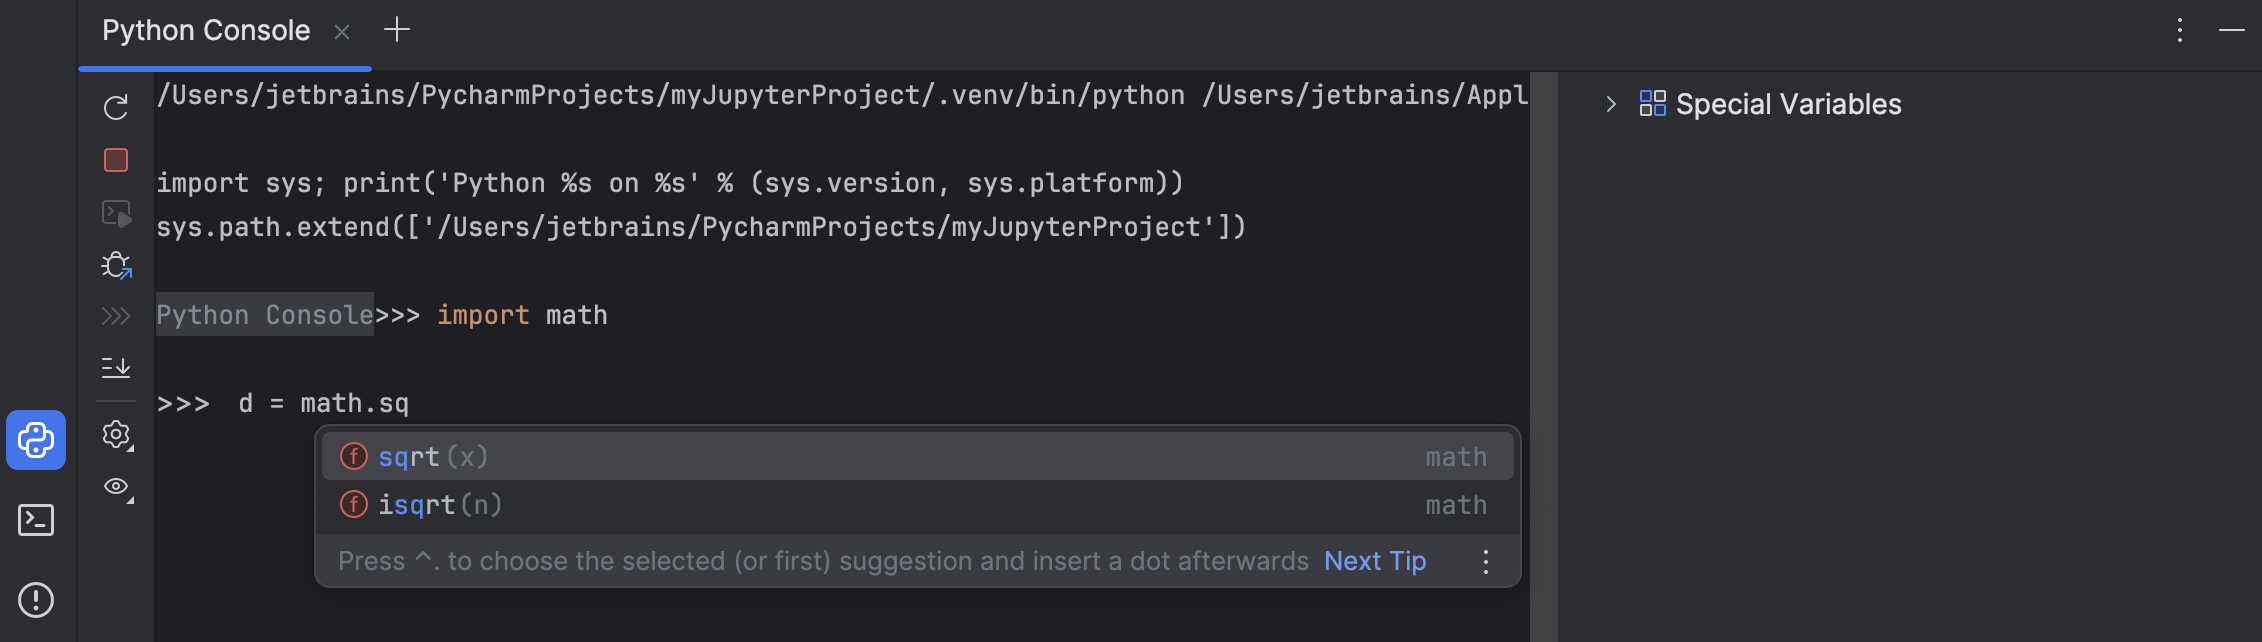Open the Problems tool window
The height and width of the screenshot is (642, 2262).
pyautogui.click(x=36, y=599)
